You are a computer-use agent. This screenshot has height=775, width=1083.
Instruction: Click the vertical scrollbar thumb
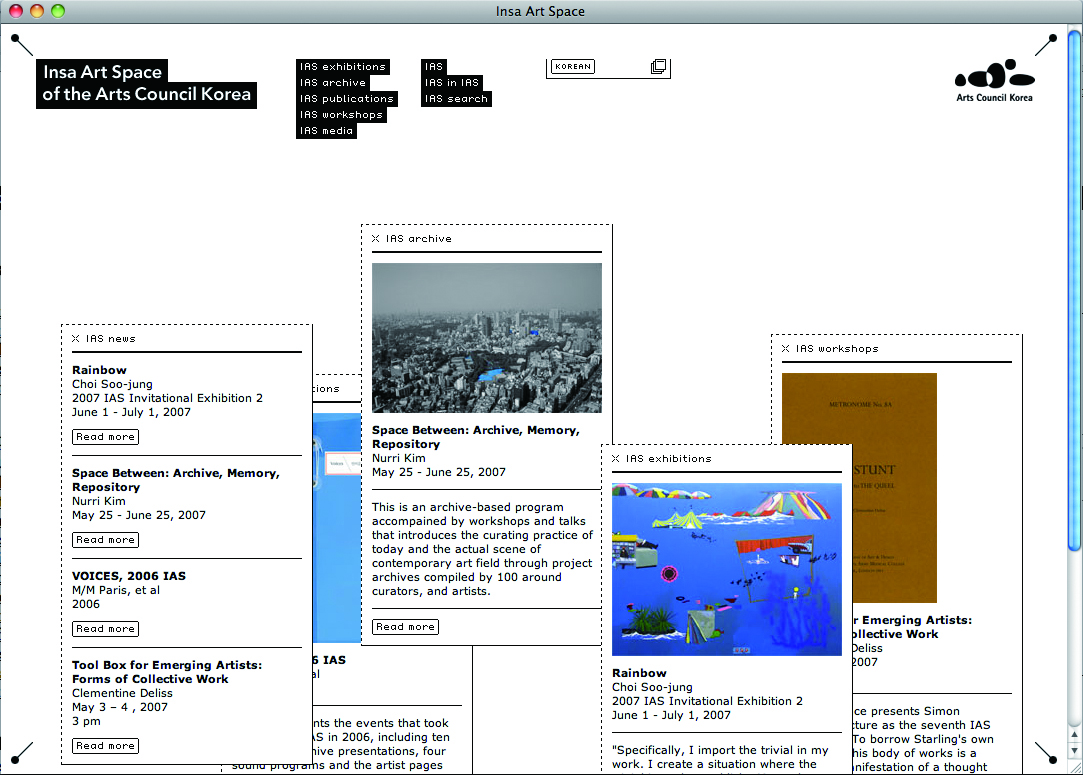(1074, 290)
